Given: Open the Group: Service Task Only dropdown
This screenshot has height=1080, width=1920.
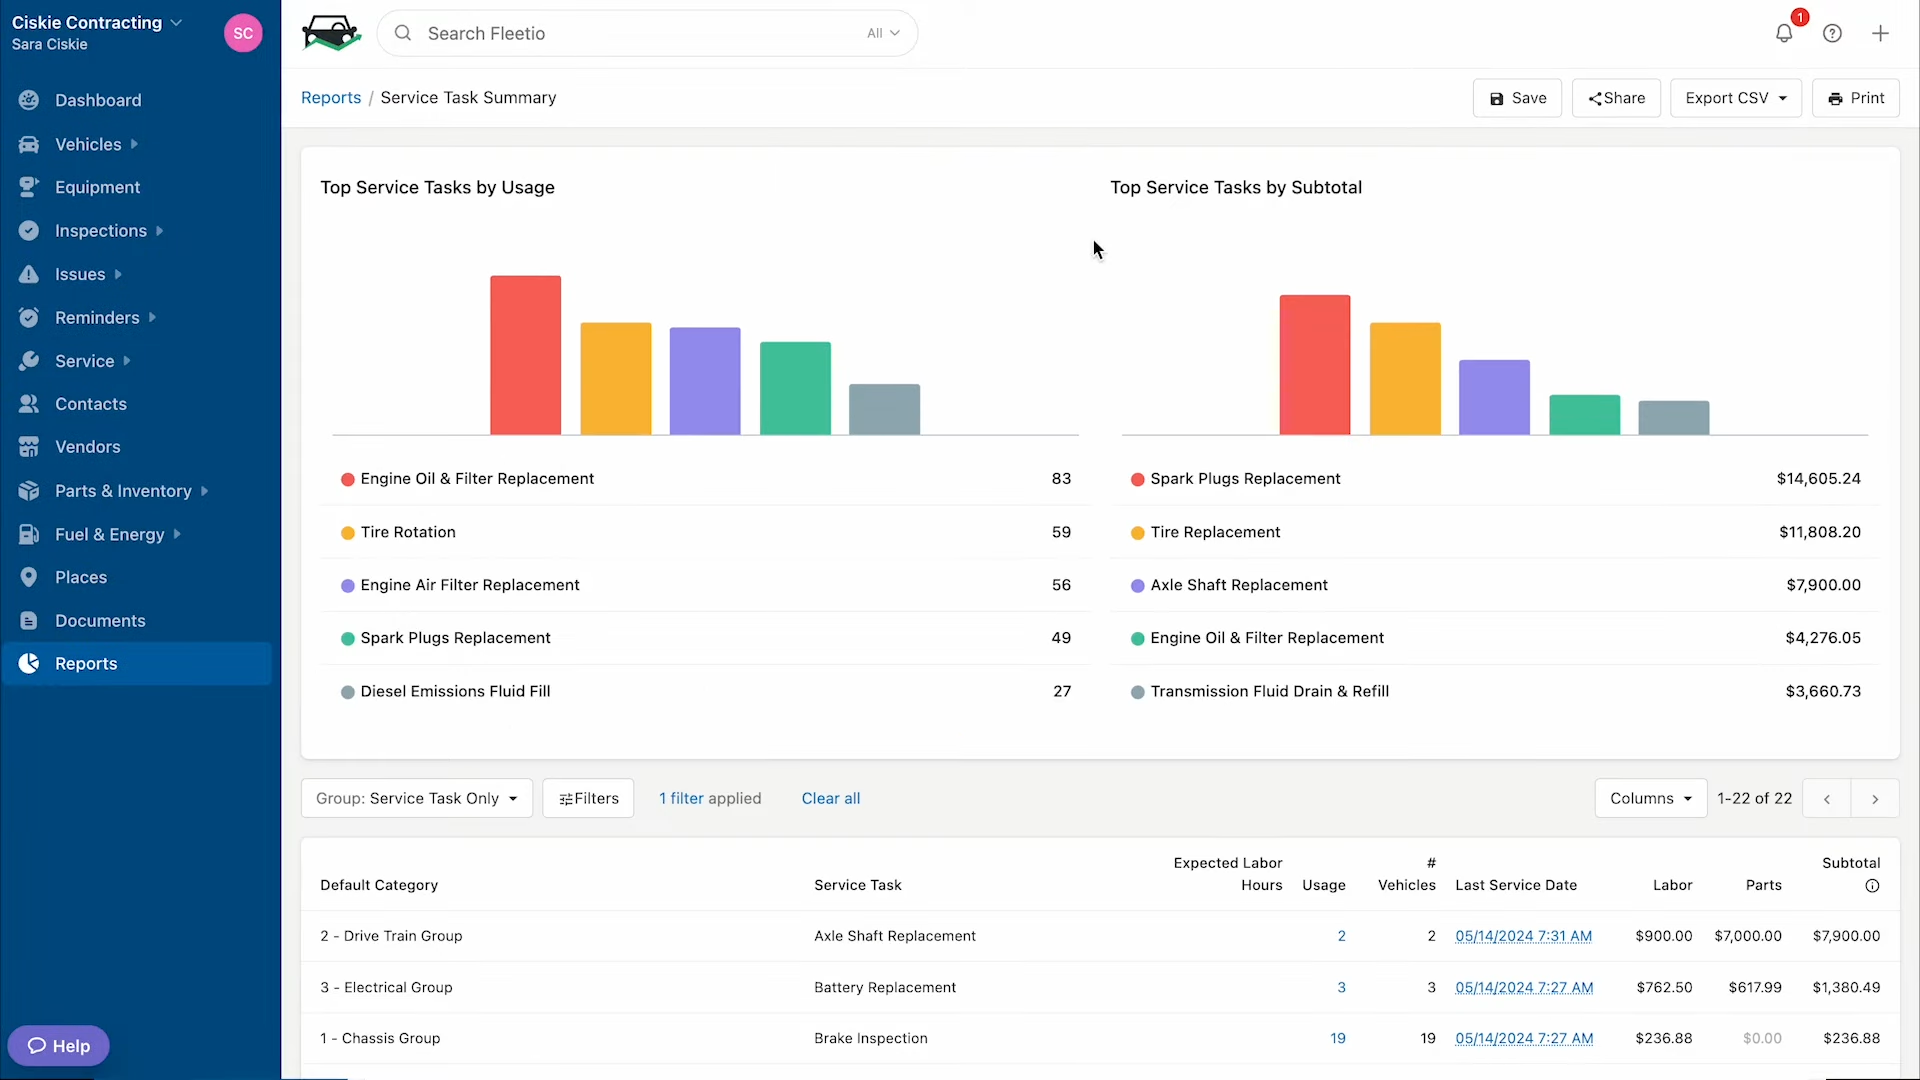Looking at the screenshot, I should (417, 798).
